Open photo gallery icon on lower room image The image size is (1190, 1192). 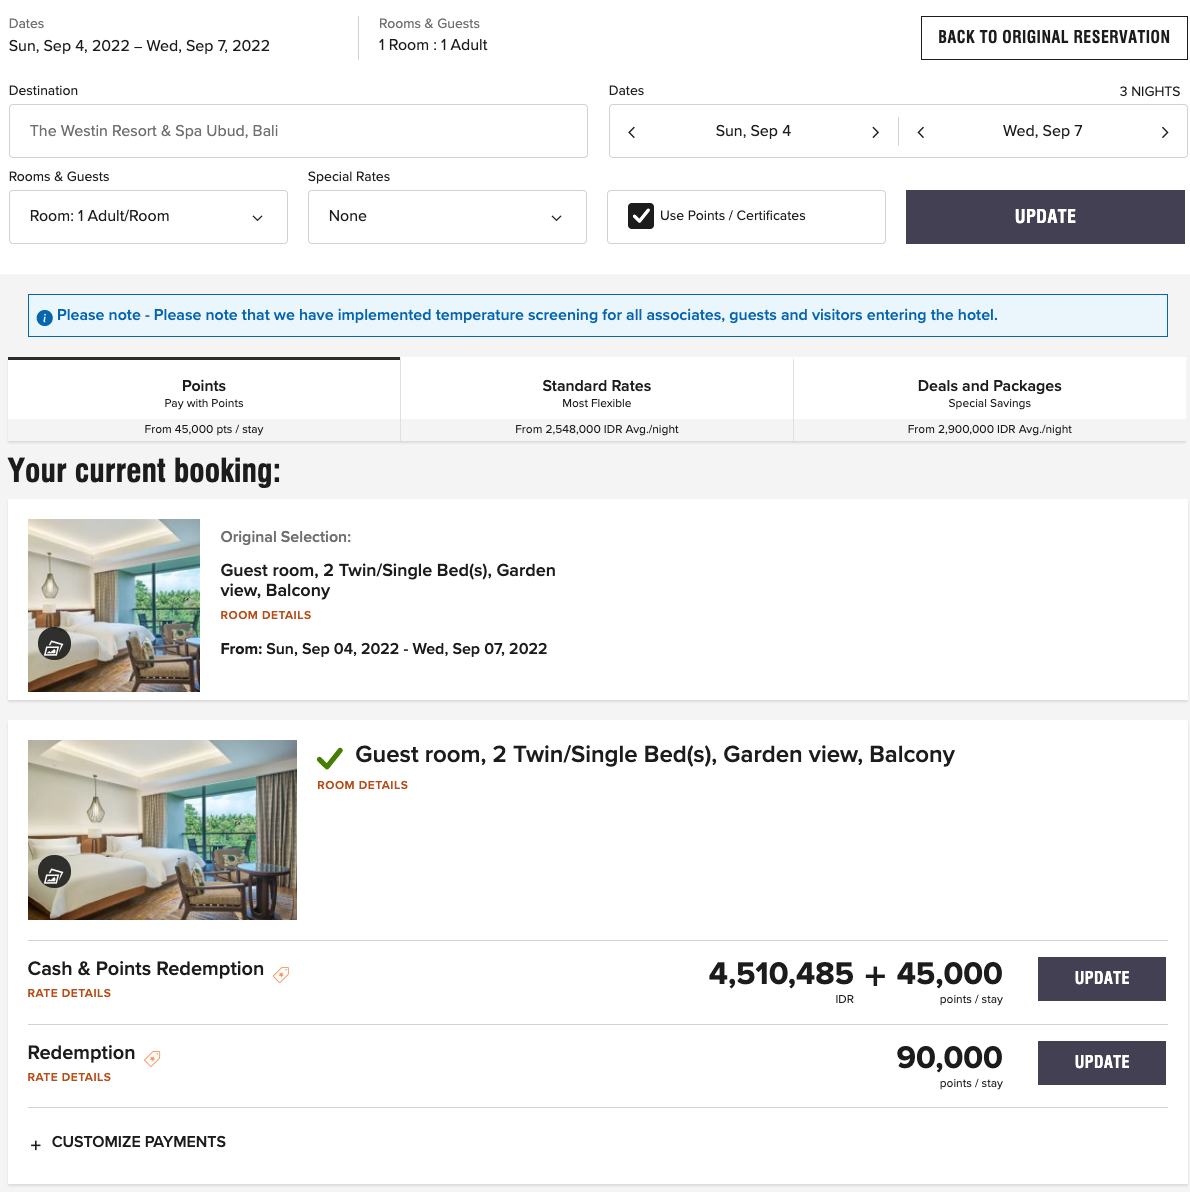54,872
